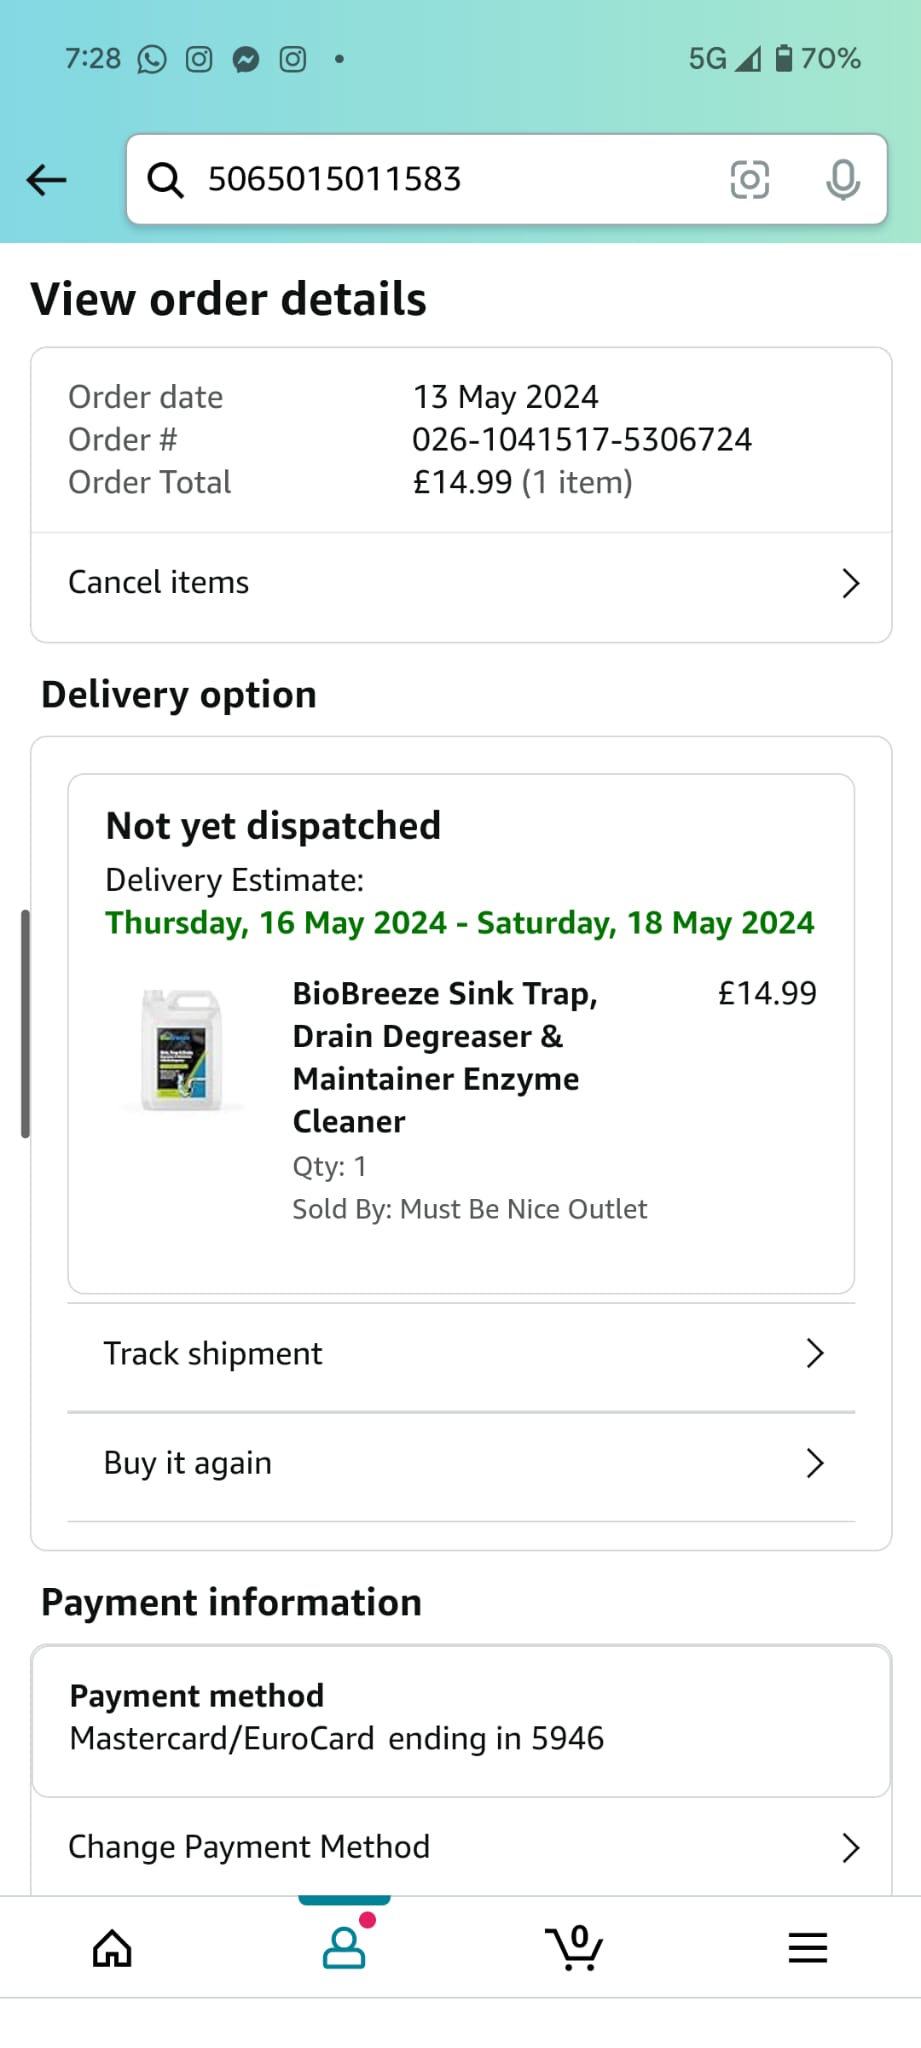Go to the Home tab icon
Image resolution: width=921 pixels, height=2048 pixels.
(x=112, y=1948)
